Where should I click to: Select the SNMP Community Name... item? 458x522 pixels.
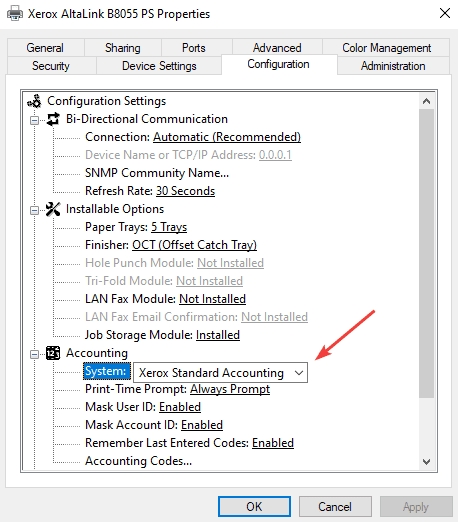click(157, 173)
